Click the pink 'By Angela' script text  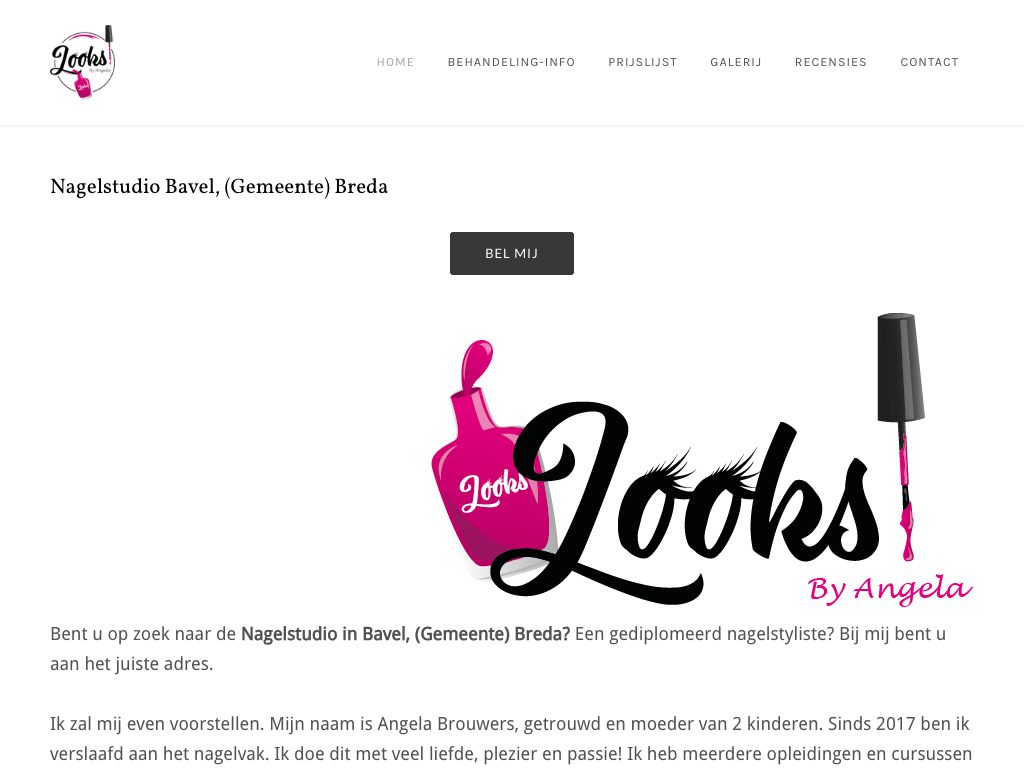tap(889, 590)
